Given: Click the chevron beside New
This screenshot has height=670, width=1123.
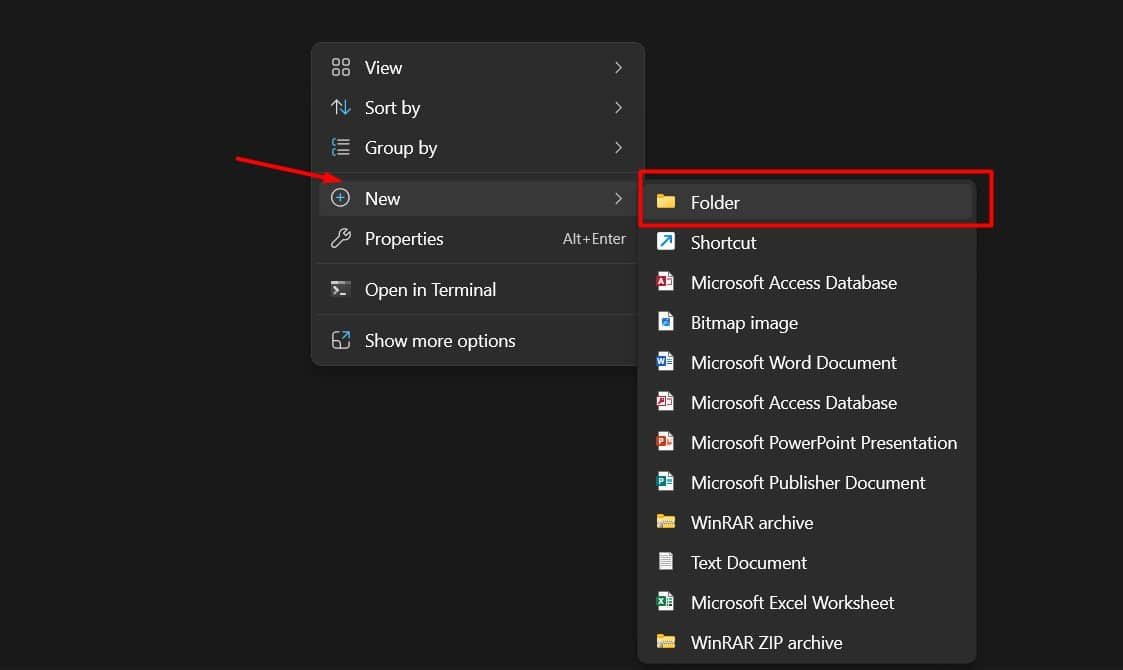Looking at the screenshot, I should (618, 198).
